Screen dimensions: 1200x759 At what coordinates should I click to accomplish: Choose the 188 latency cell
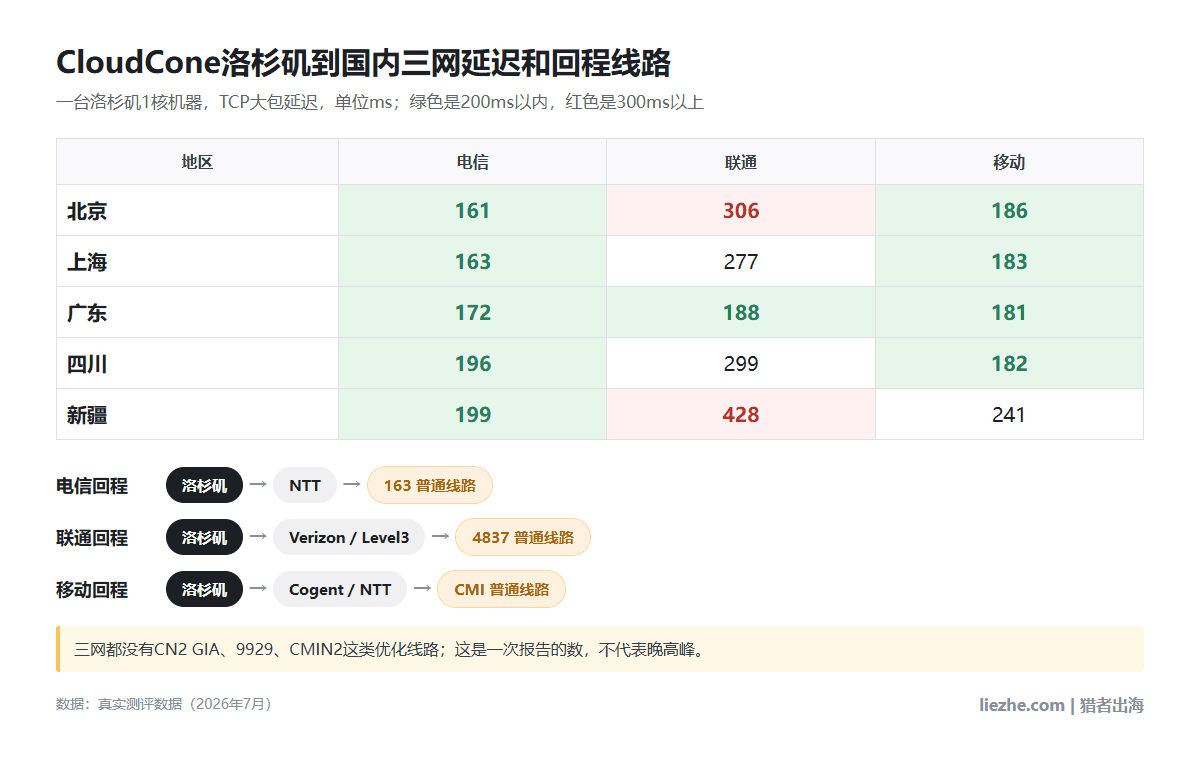tap(741, 313)
